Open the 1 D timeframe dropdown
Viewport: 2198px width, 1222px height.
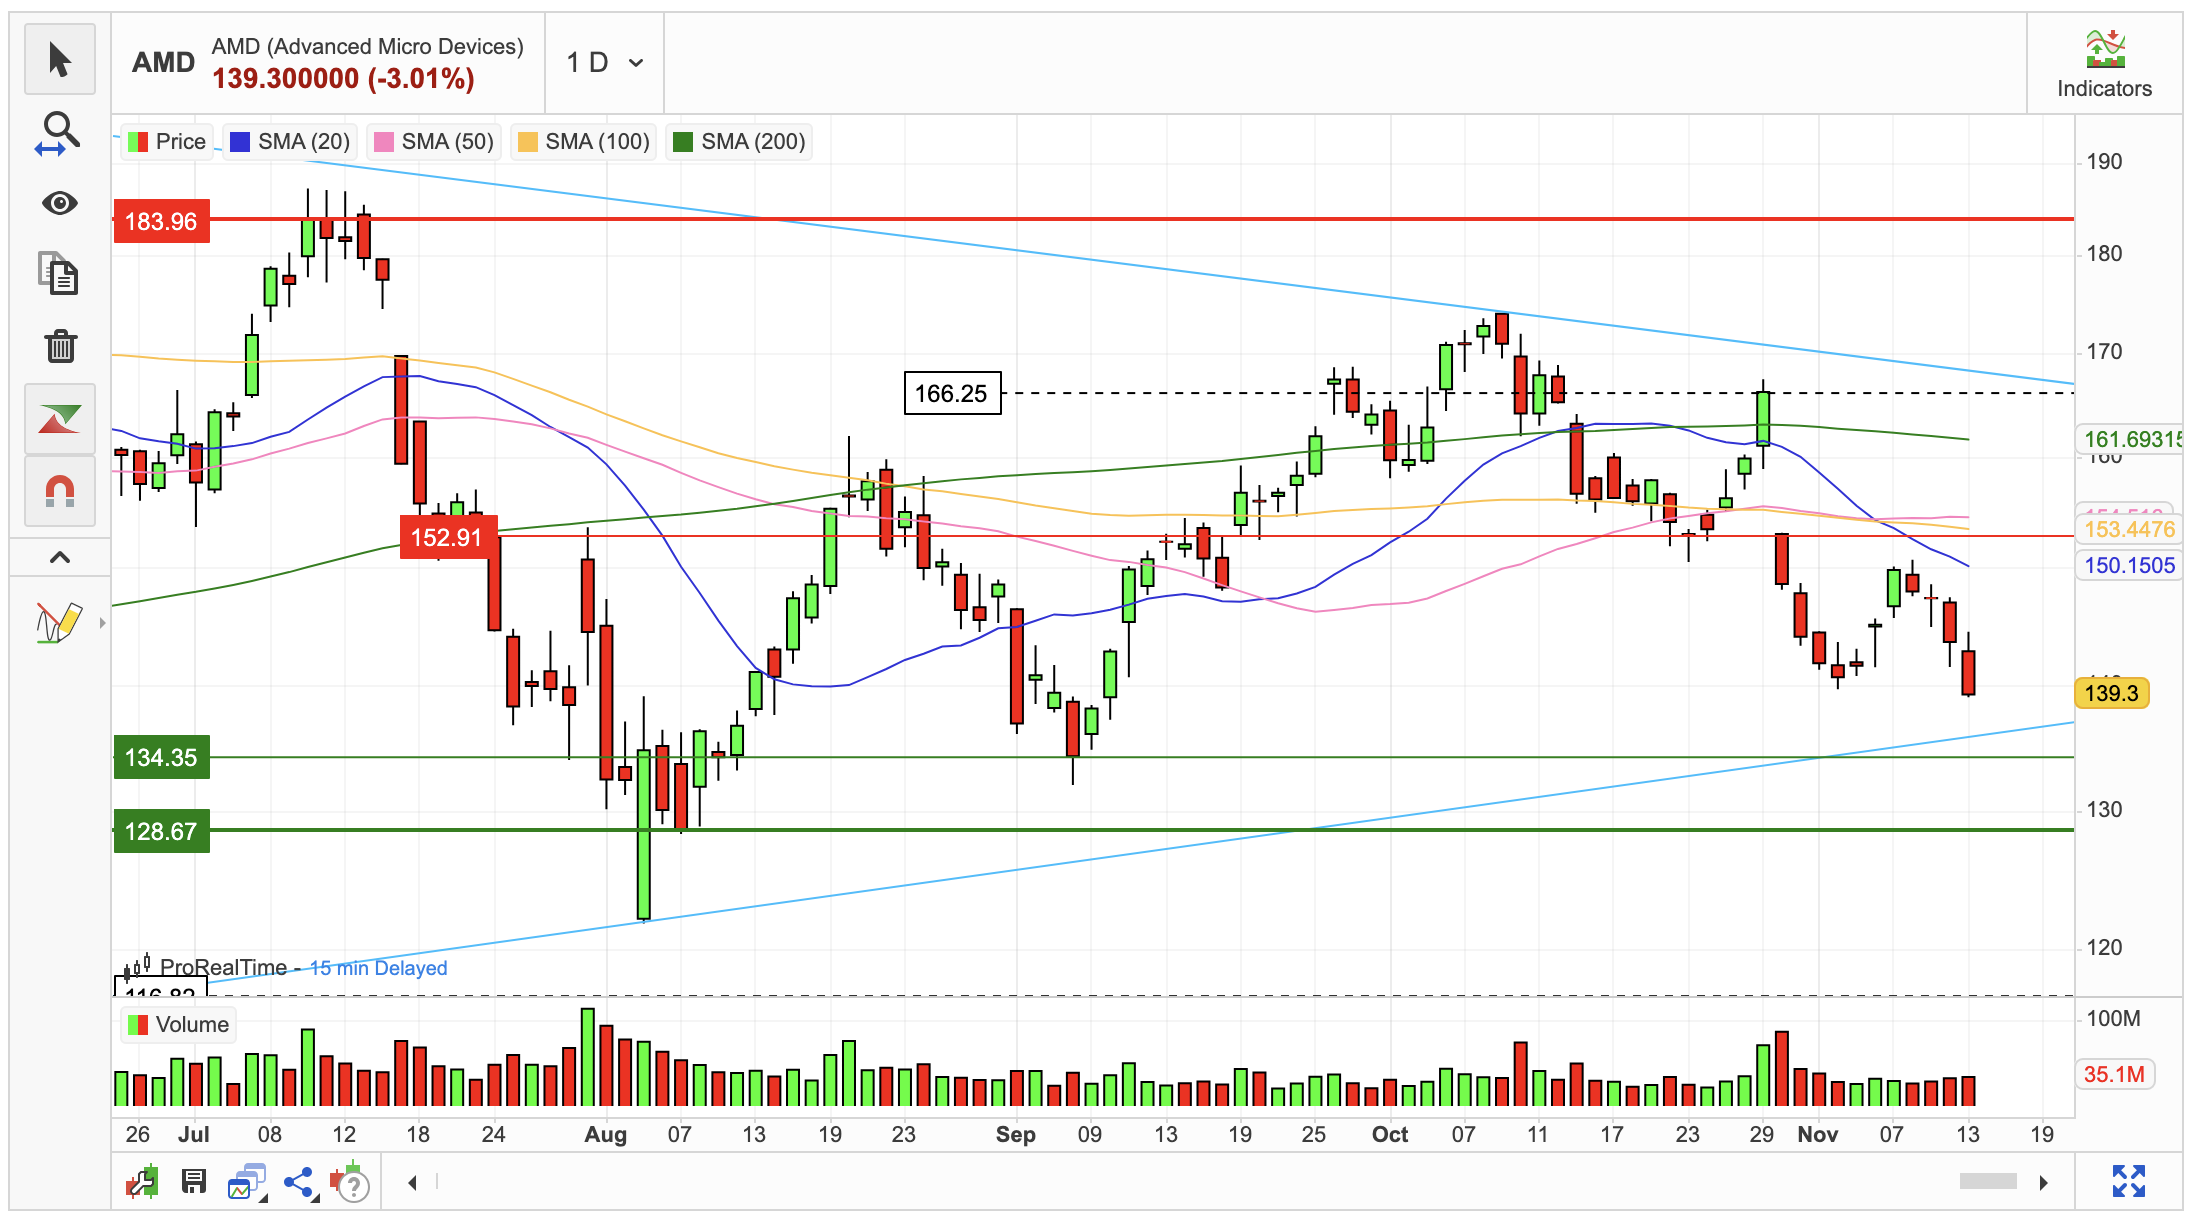click(604, 63)
